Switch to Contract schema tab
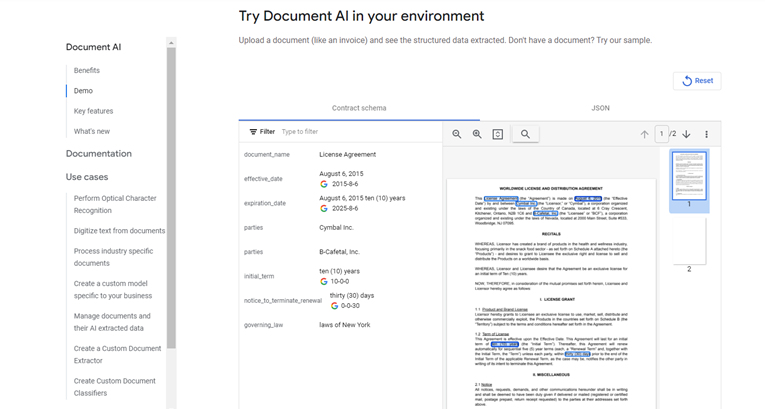The image size is (765, 409). coord(359,108)
